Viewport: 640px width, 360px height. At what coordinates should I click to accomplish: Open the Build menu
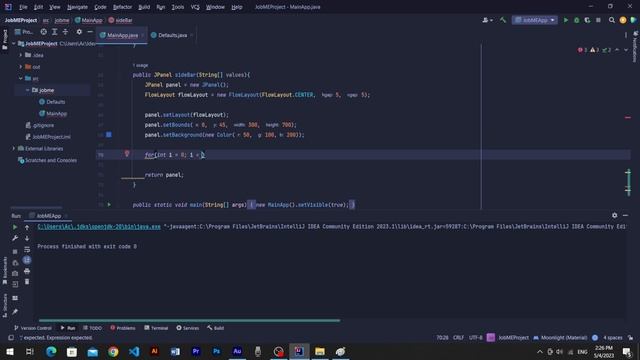click(144, 7)
